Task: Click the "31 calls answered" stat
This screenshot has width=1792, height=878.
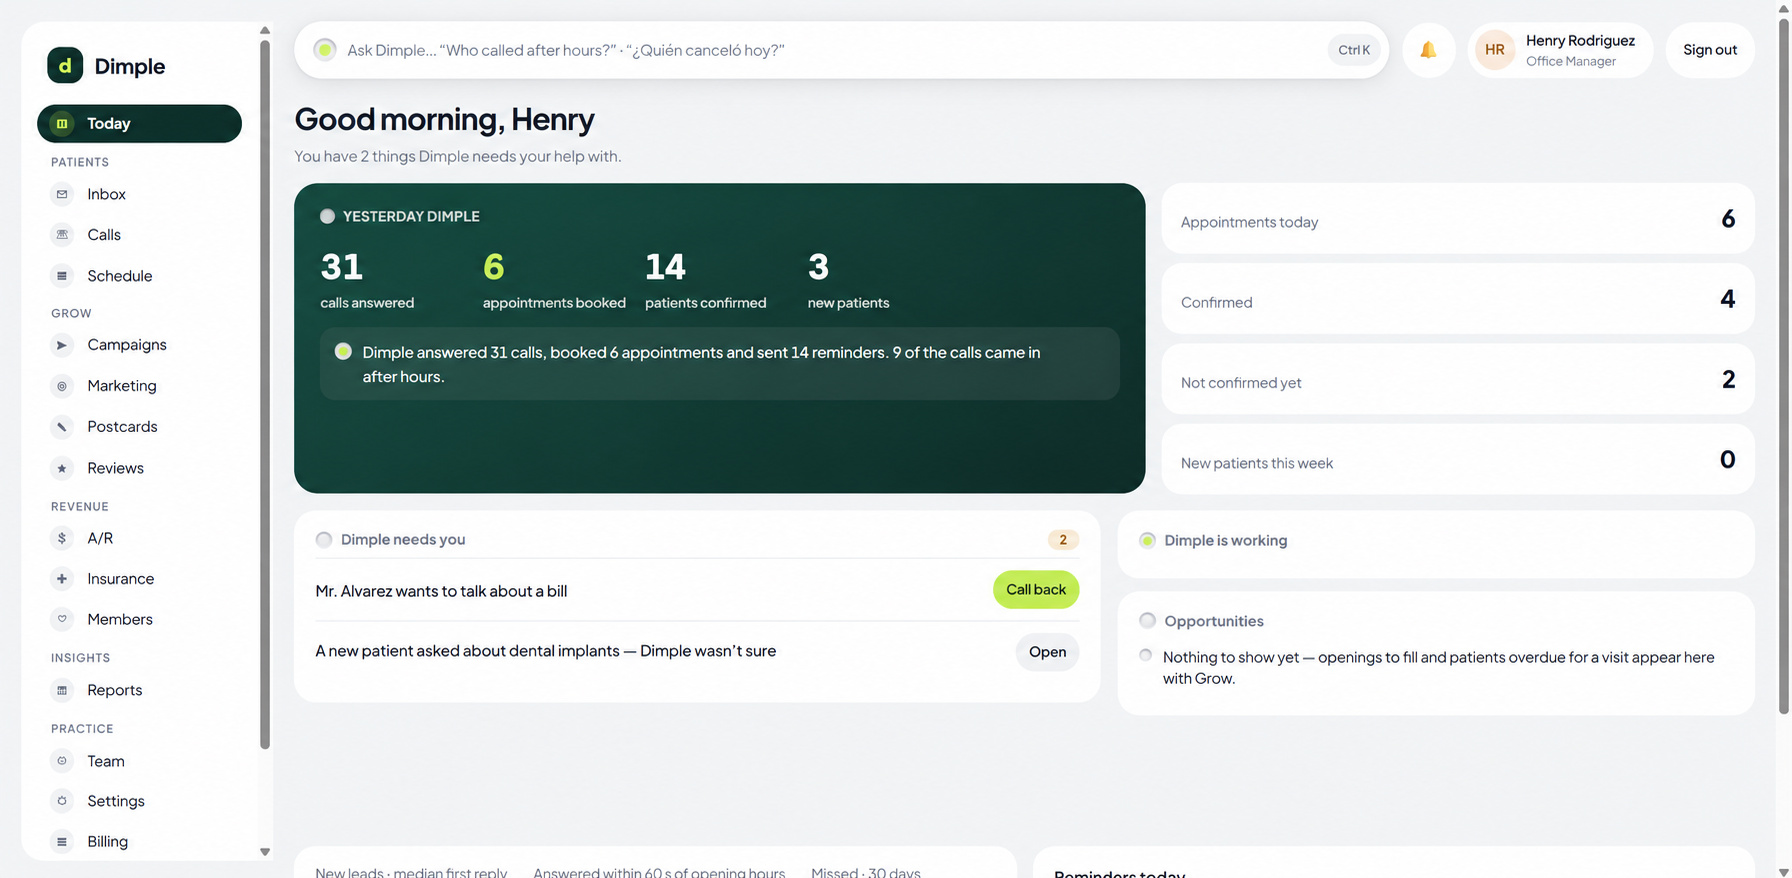Action: (367, 281)
